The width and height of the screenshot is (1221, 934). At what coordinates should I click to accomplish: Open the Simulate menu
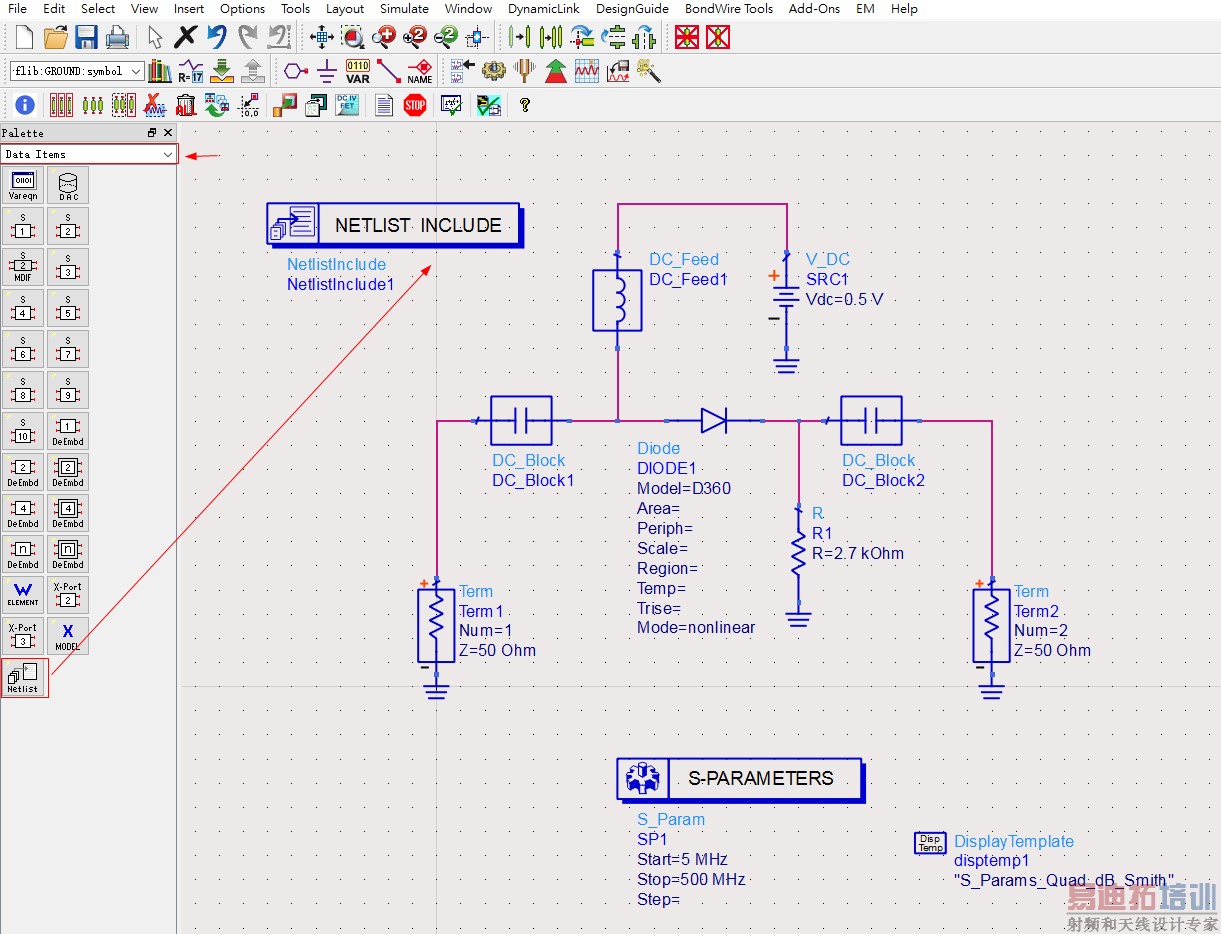point(404,9)
